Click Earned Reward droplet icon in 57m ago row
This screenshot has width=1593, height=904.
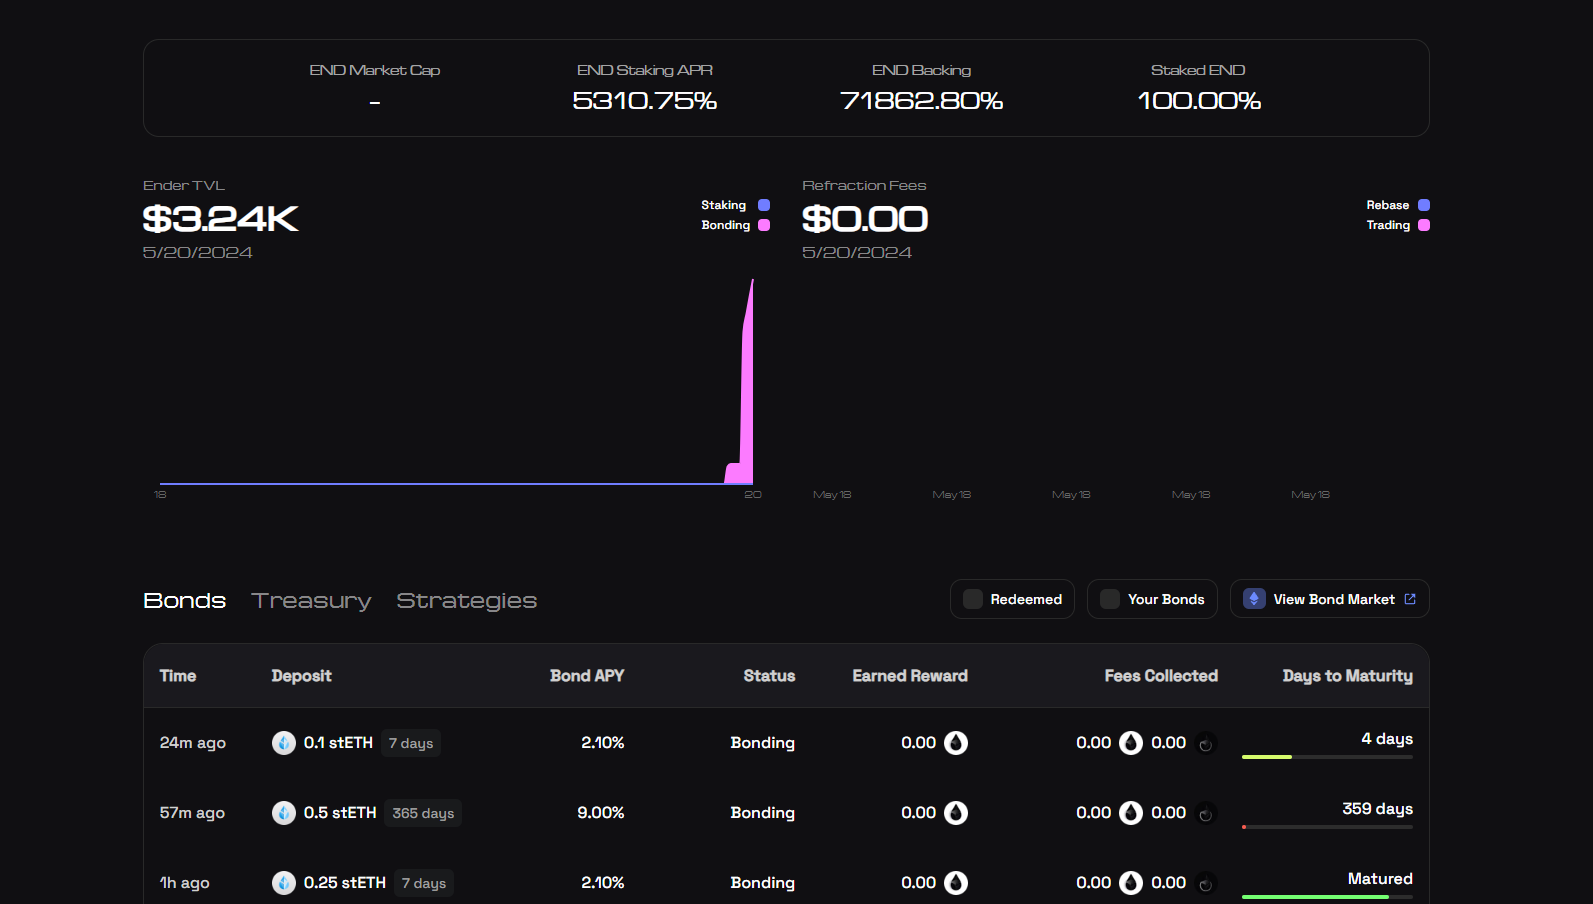click(956, 813)
